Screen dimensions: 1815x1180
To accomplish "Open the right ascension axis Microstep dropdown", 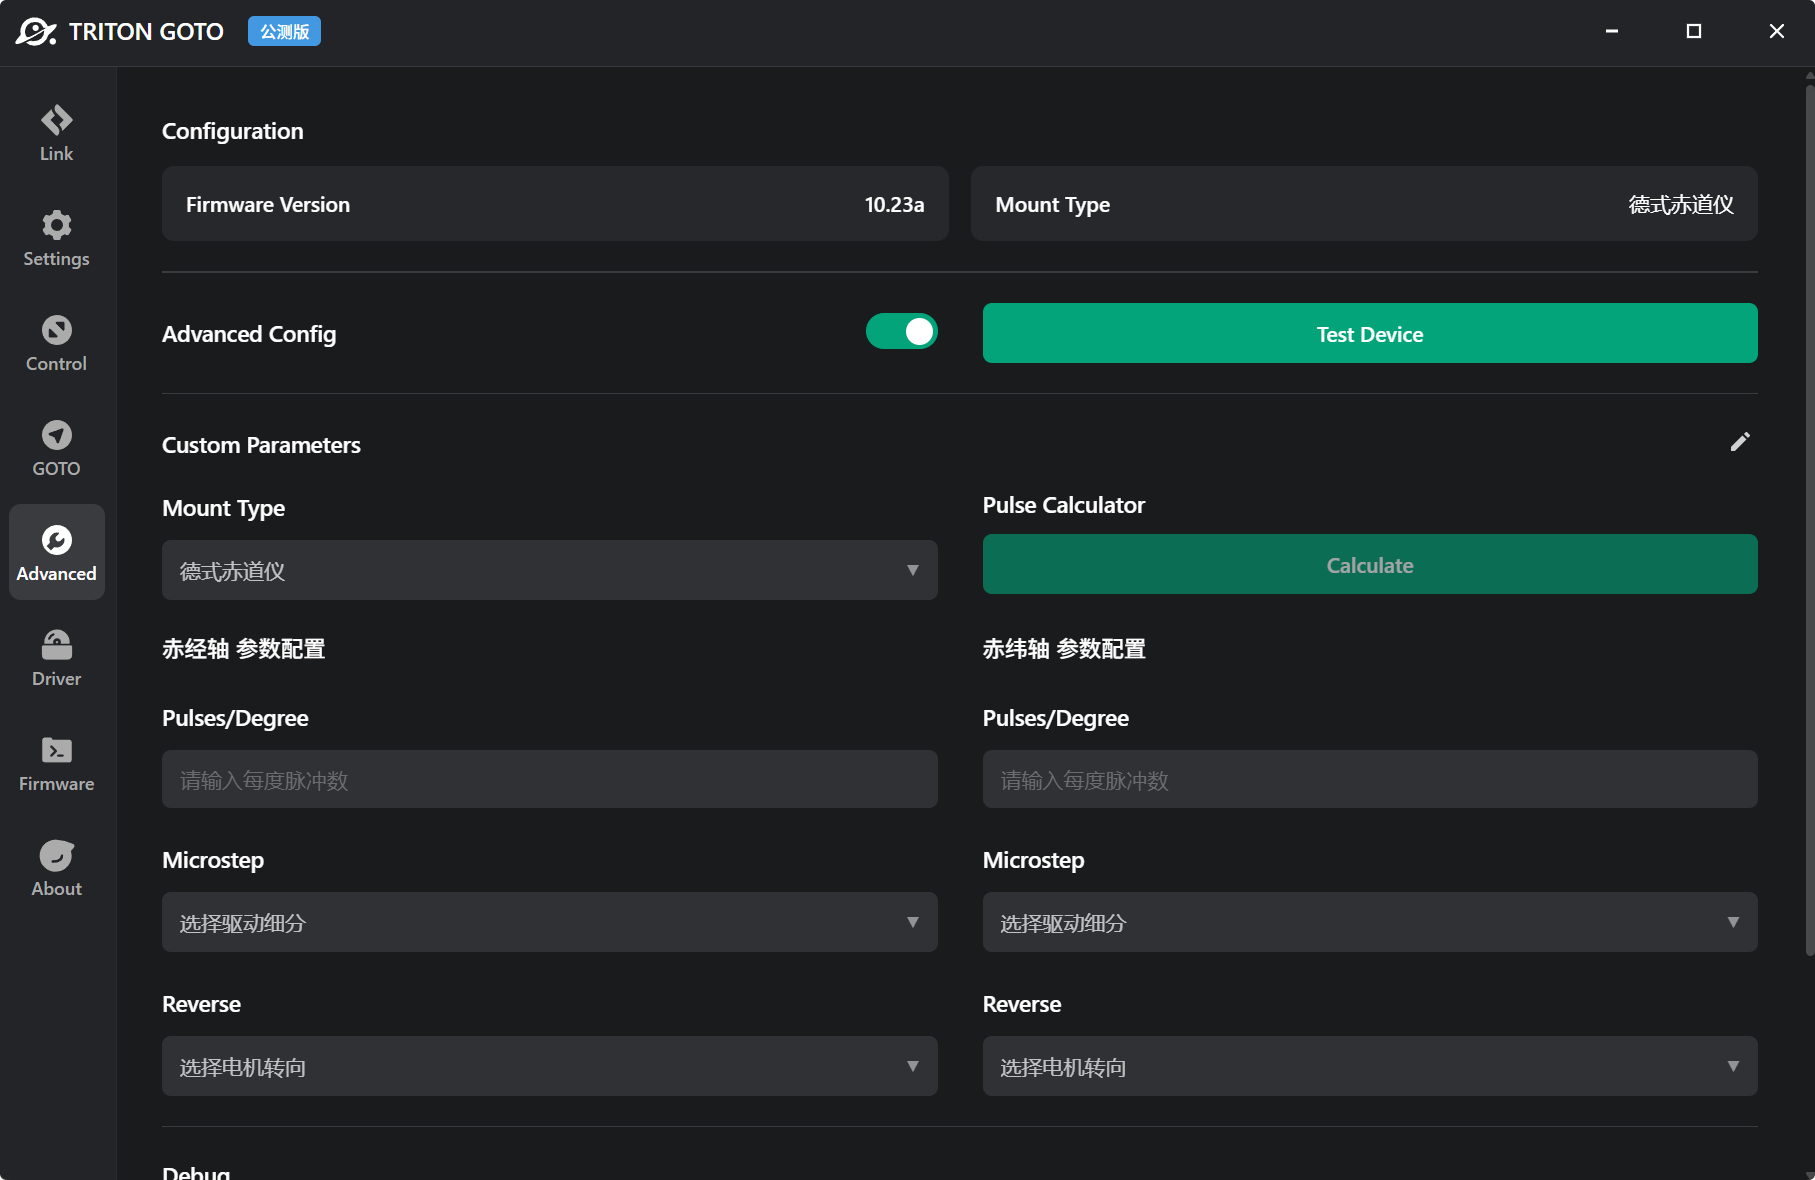I will click(x=549, y=922).
